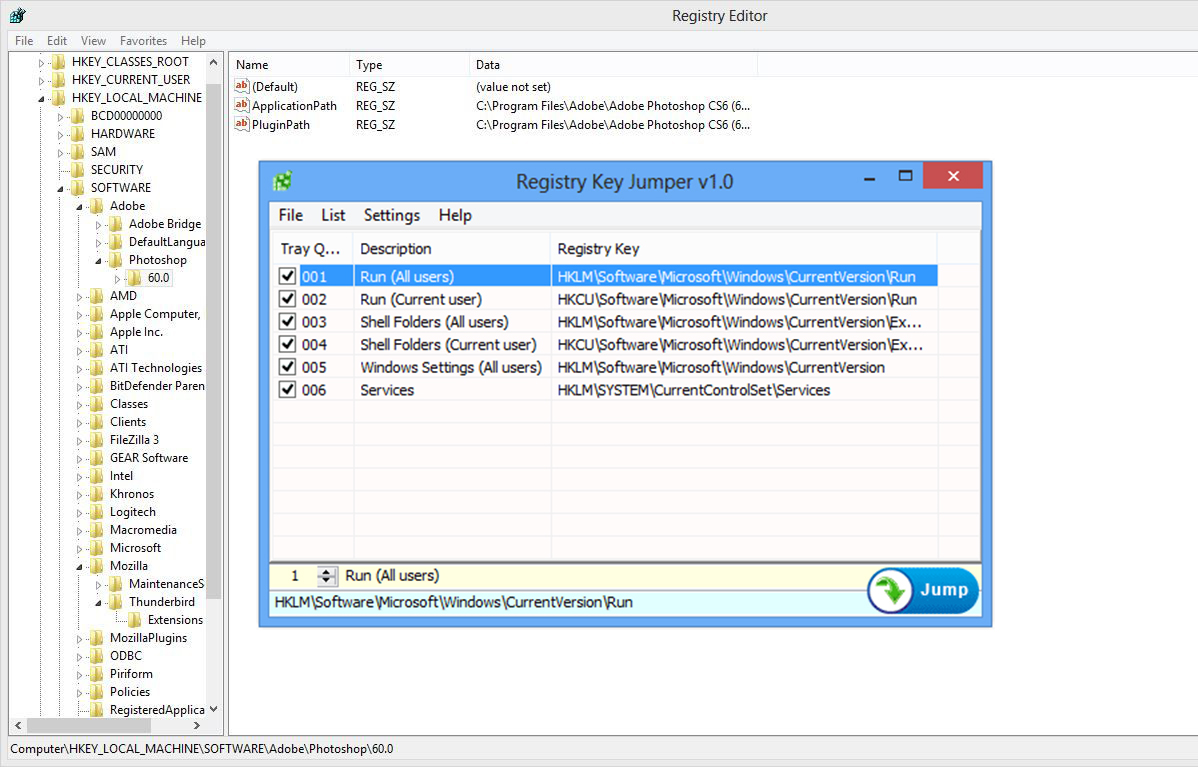Click the Microsoft key folder icon
This screenshot has width=1198, height=767.
[97, 548]
